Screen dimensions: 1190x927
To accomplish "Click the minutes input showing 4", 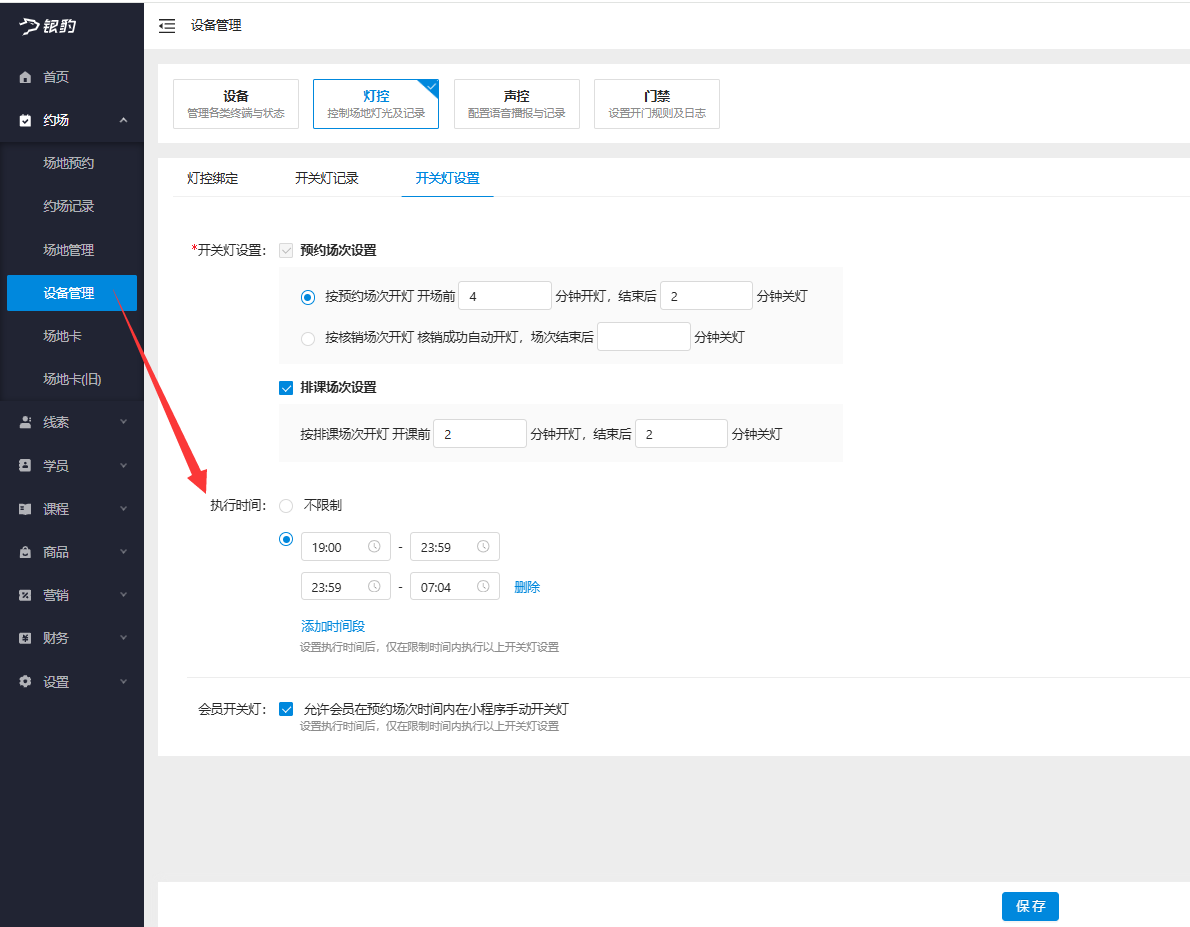I will point(504,296).
